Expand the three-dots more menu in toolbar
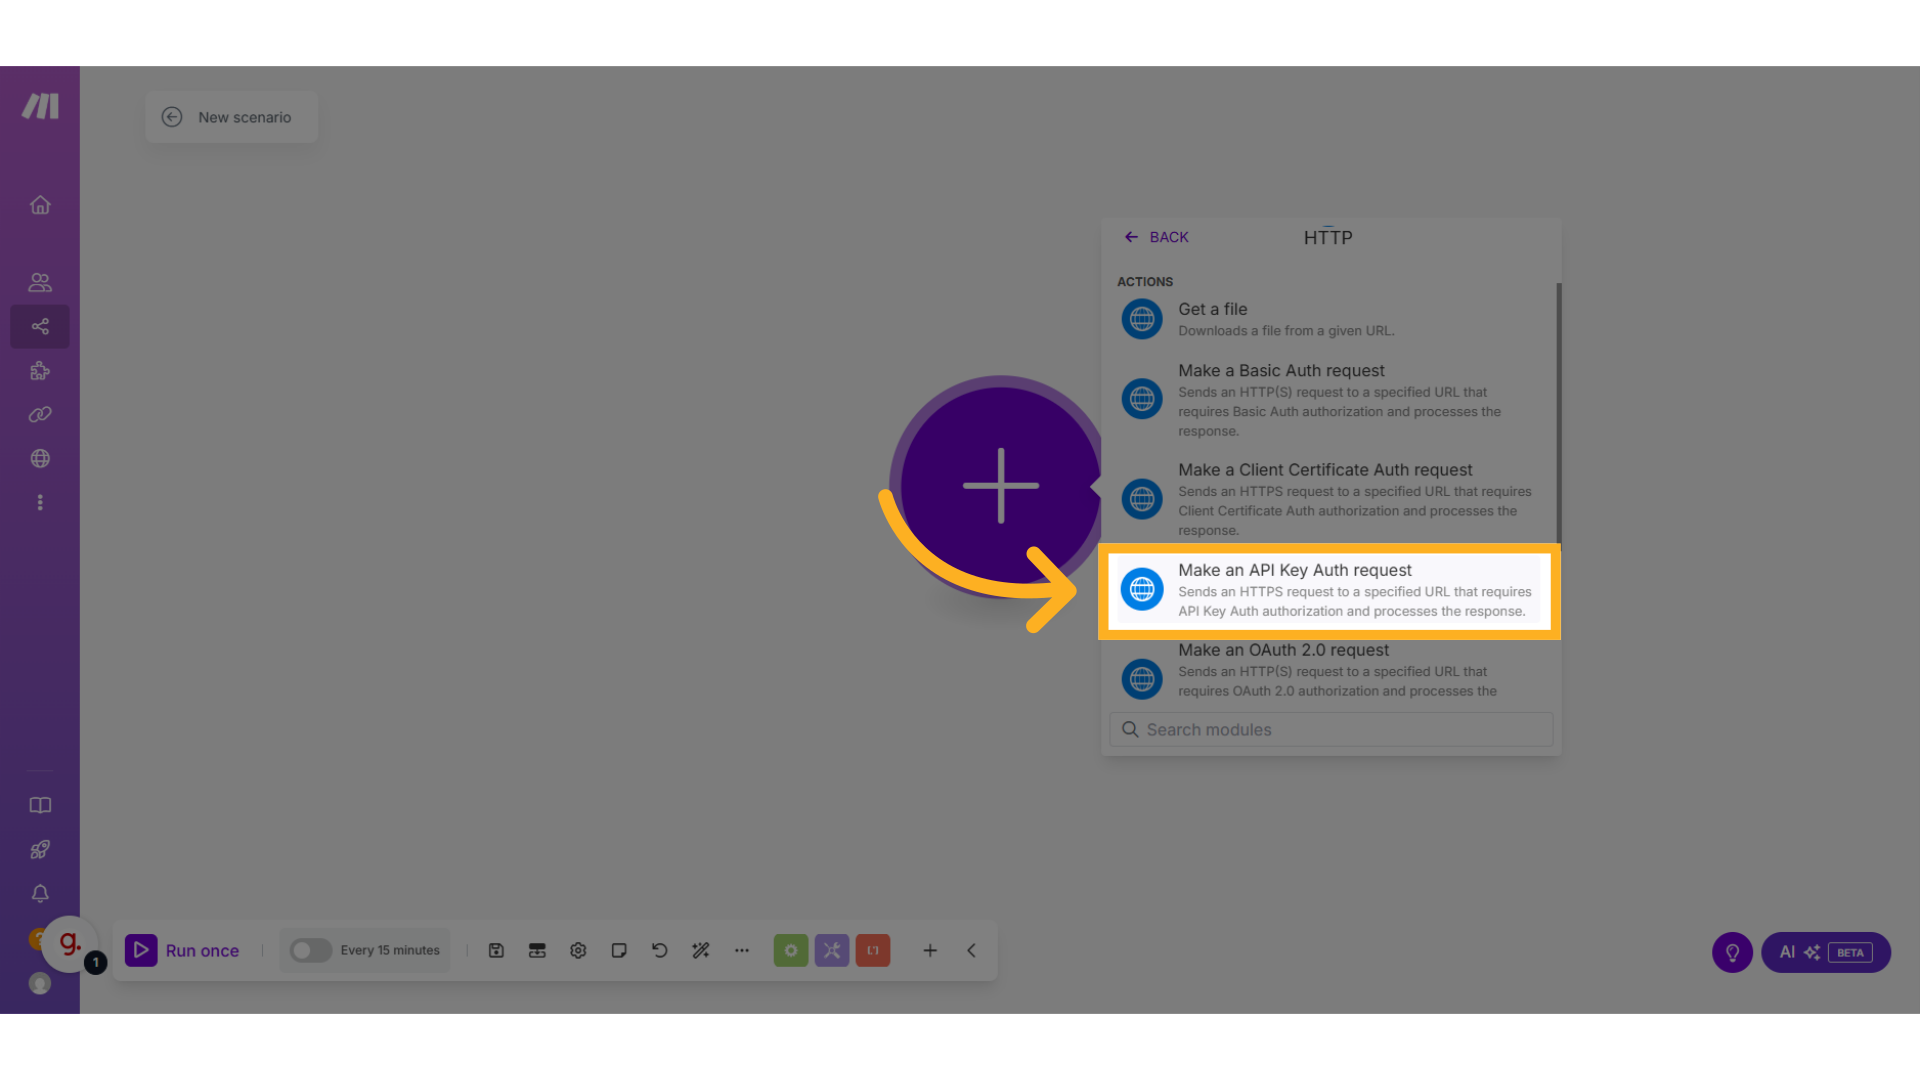 (742, 951)
